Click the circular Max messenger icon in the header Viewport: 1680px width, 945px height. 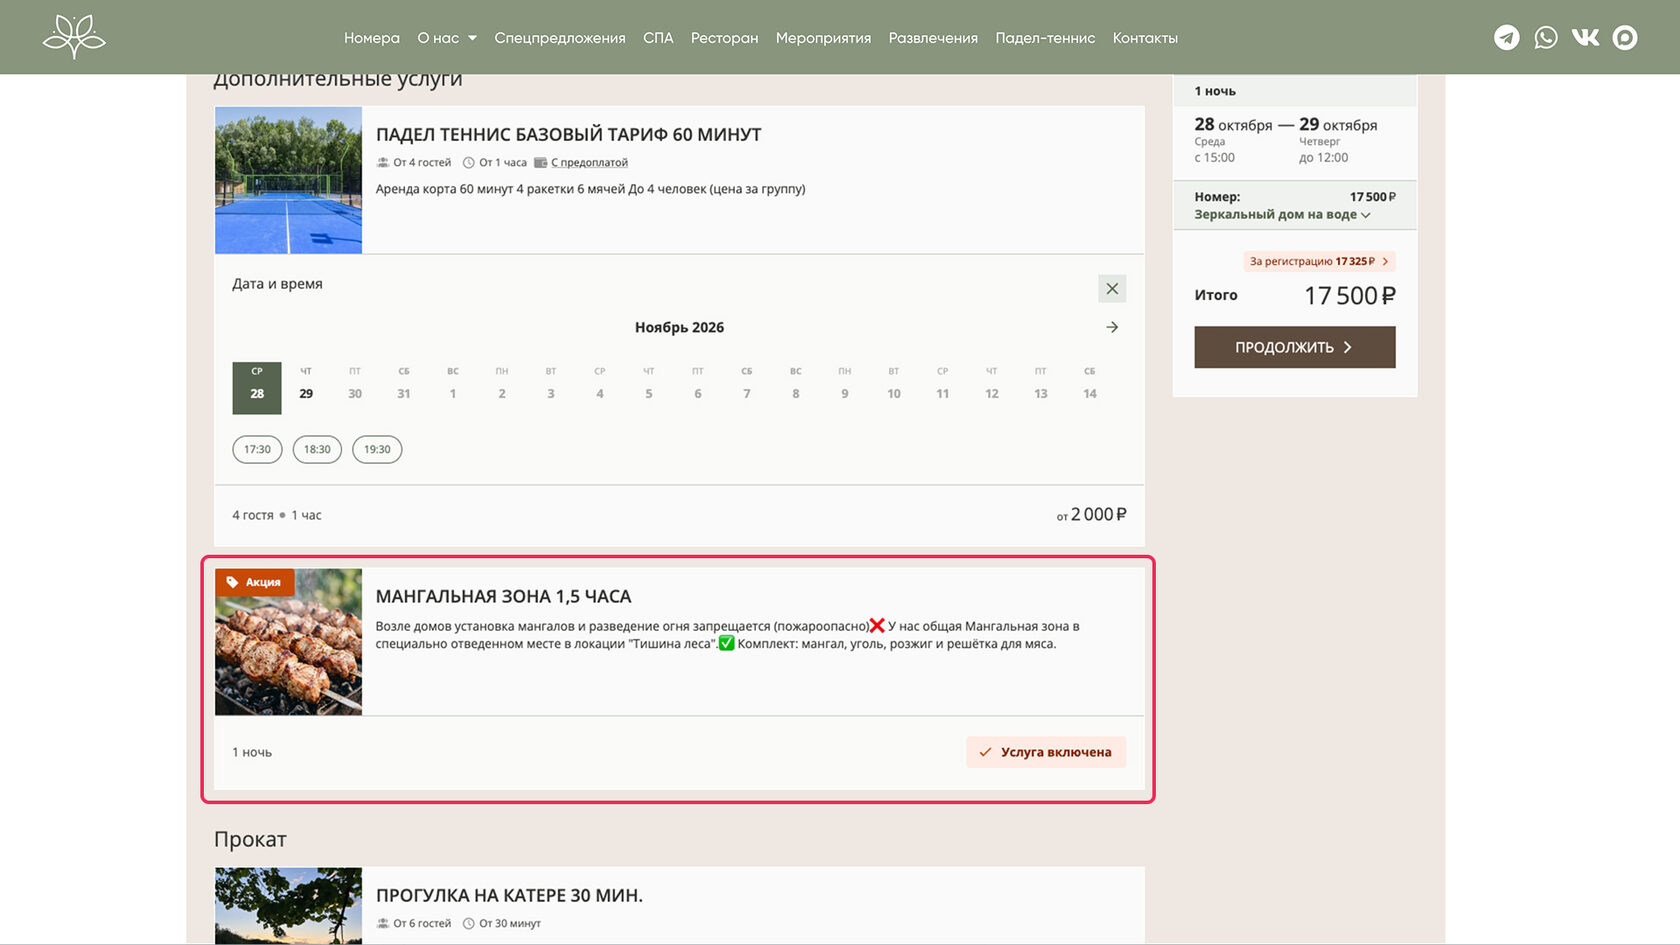point(1625,37)
